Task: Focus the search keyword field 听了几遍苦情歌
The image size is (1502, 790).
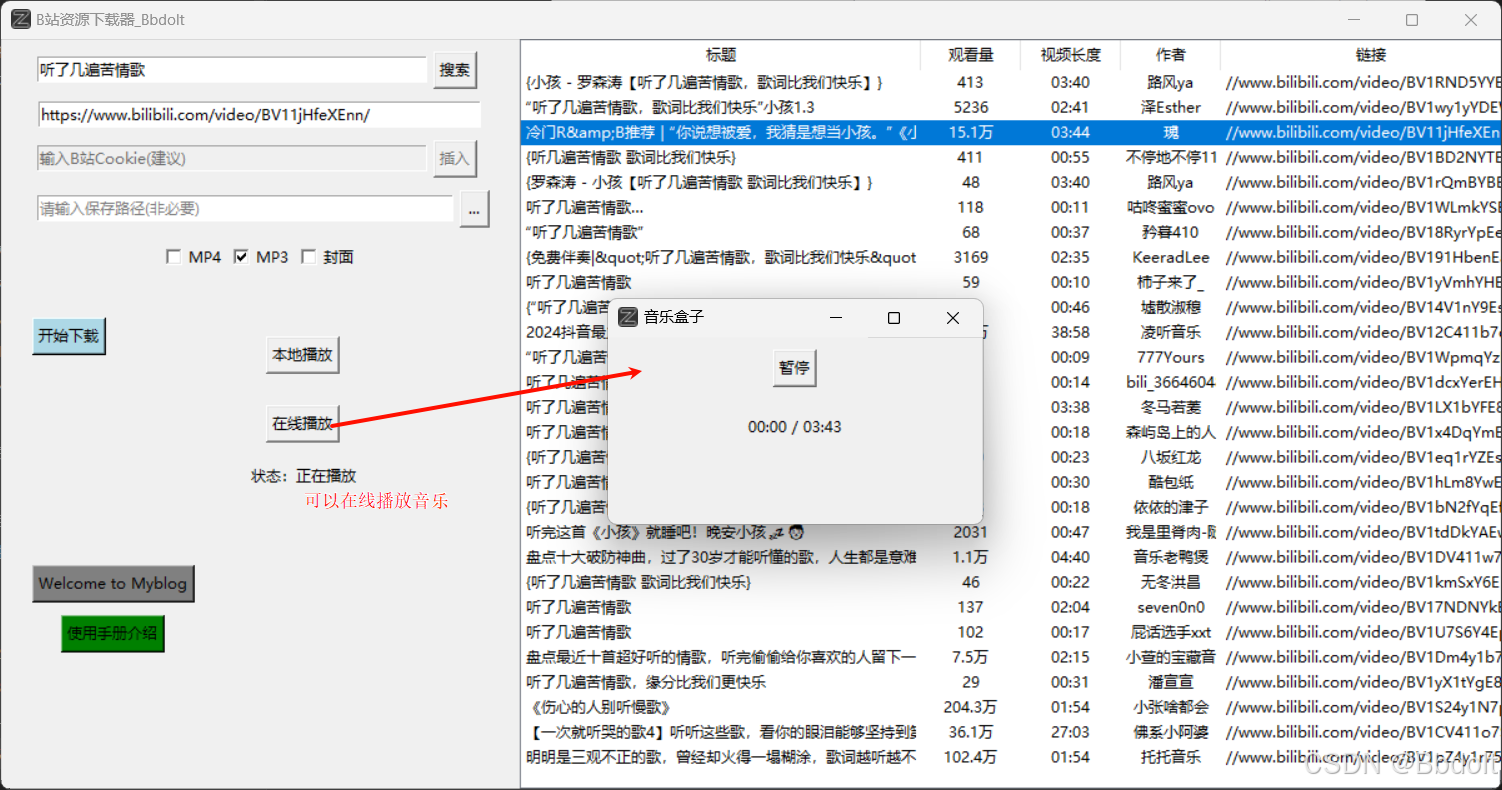Action: (232, 70)
